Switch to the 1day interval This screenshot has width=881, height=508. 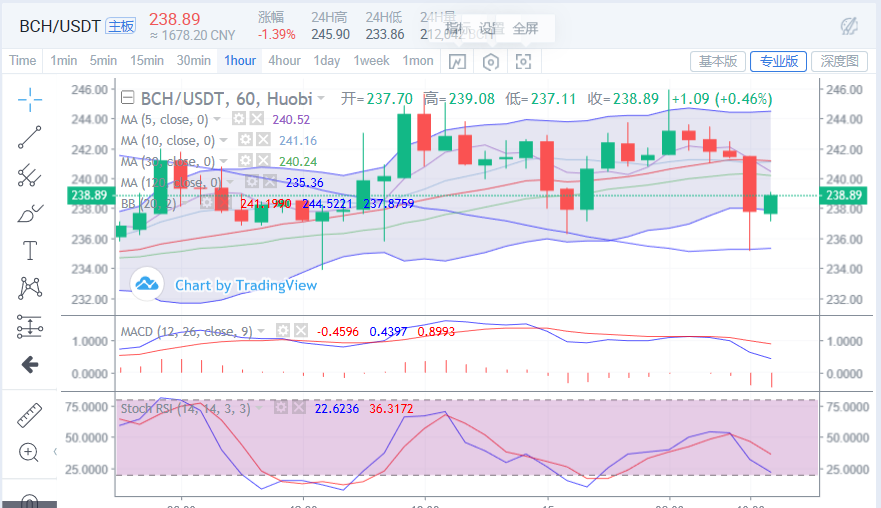click(326, 61)
